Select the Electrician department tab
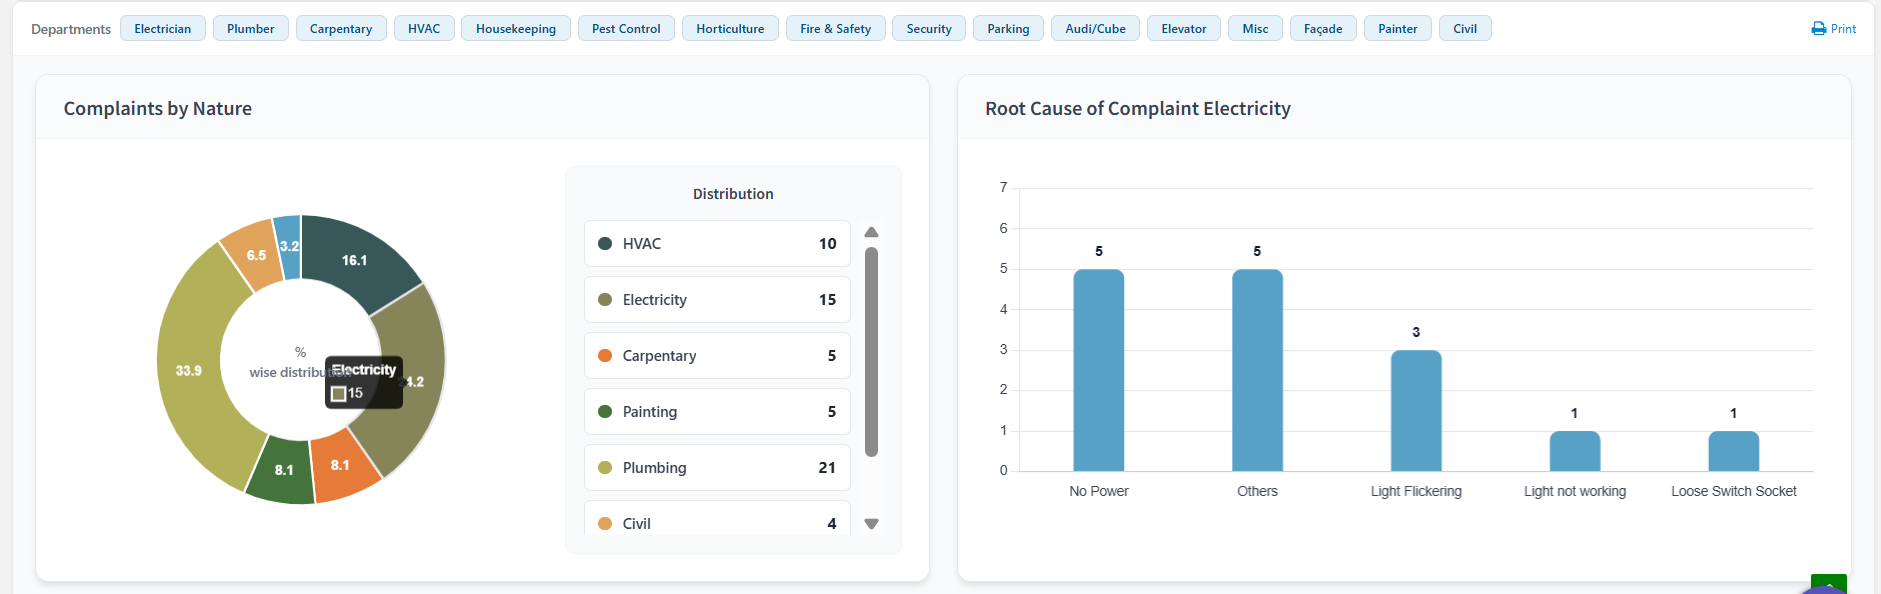 coord(162,29)
